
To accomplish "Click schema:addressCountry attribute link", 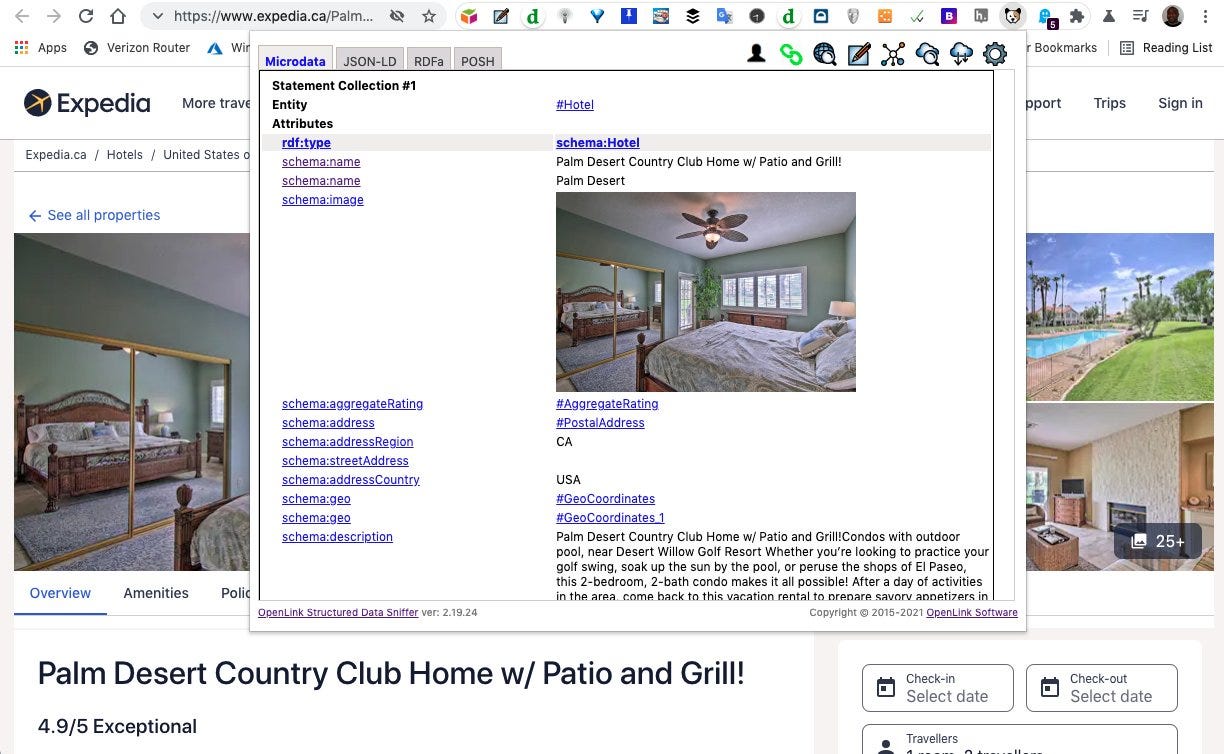I will 351,480.
